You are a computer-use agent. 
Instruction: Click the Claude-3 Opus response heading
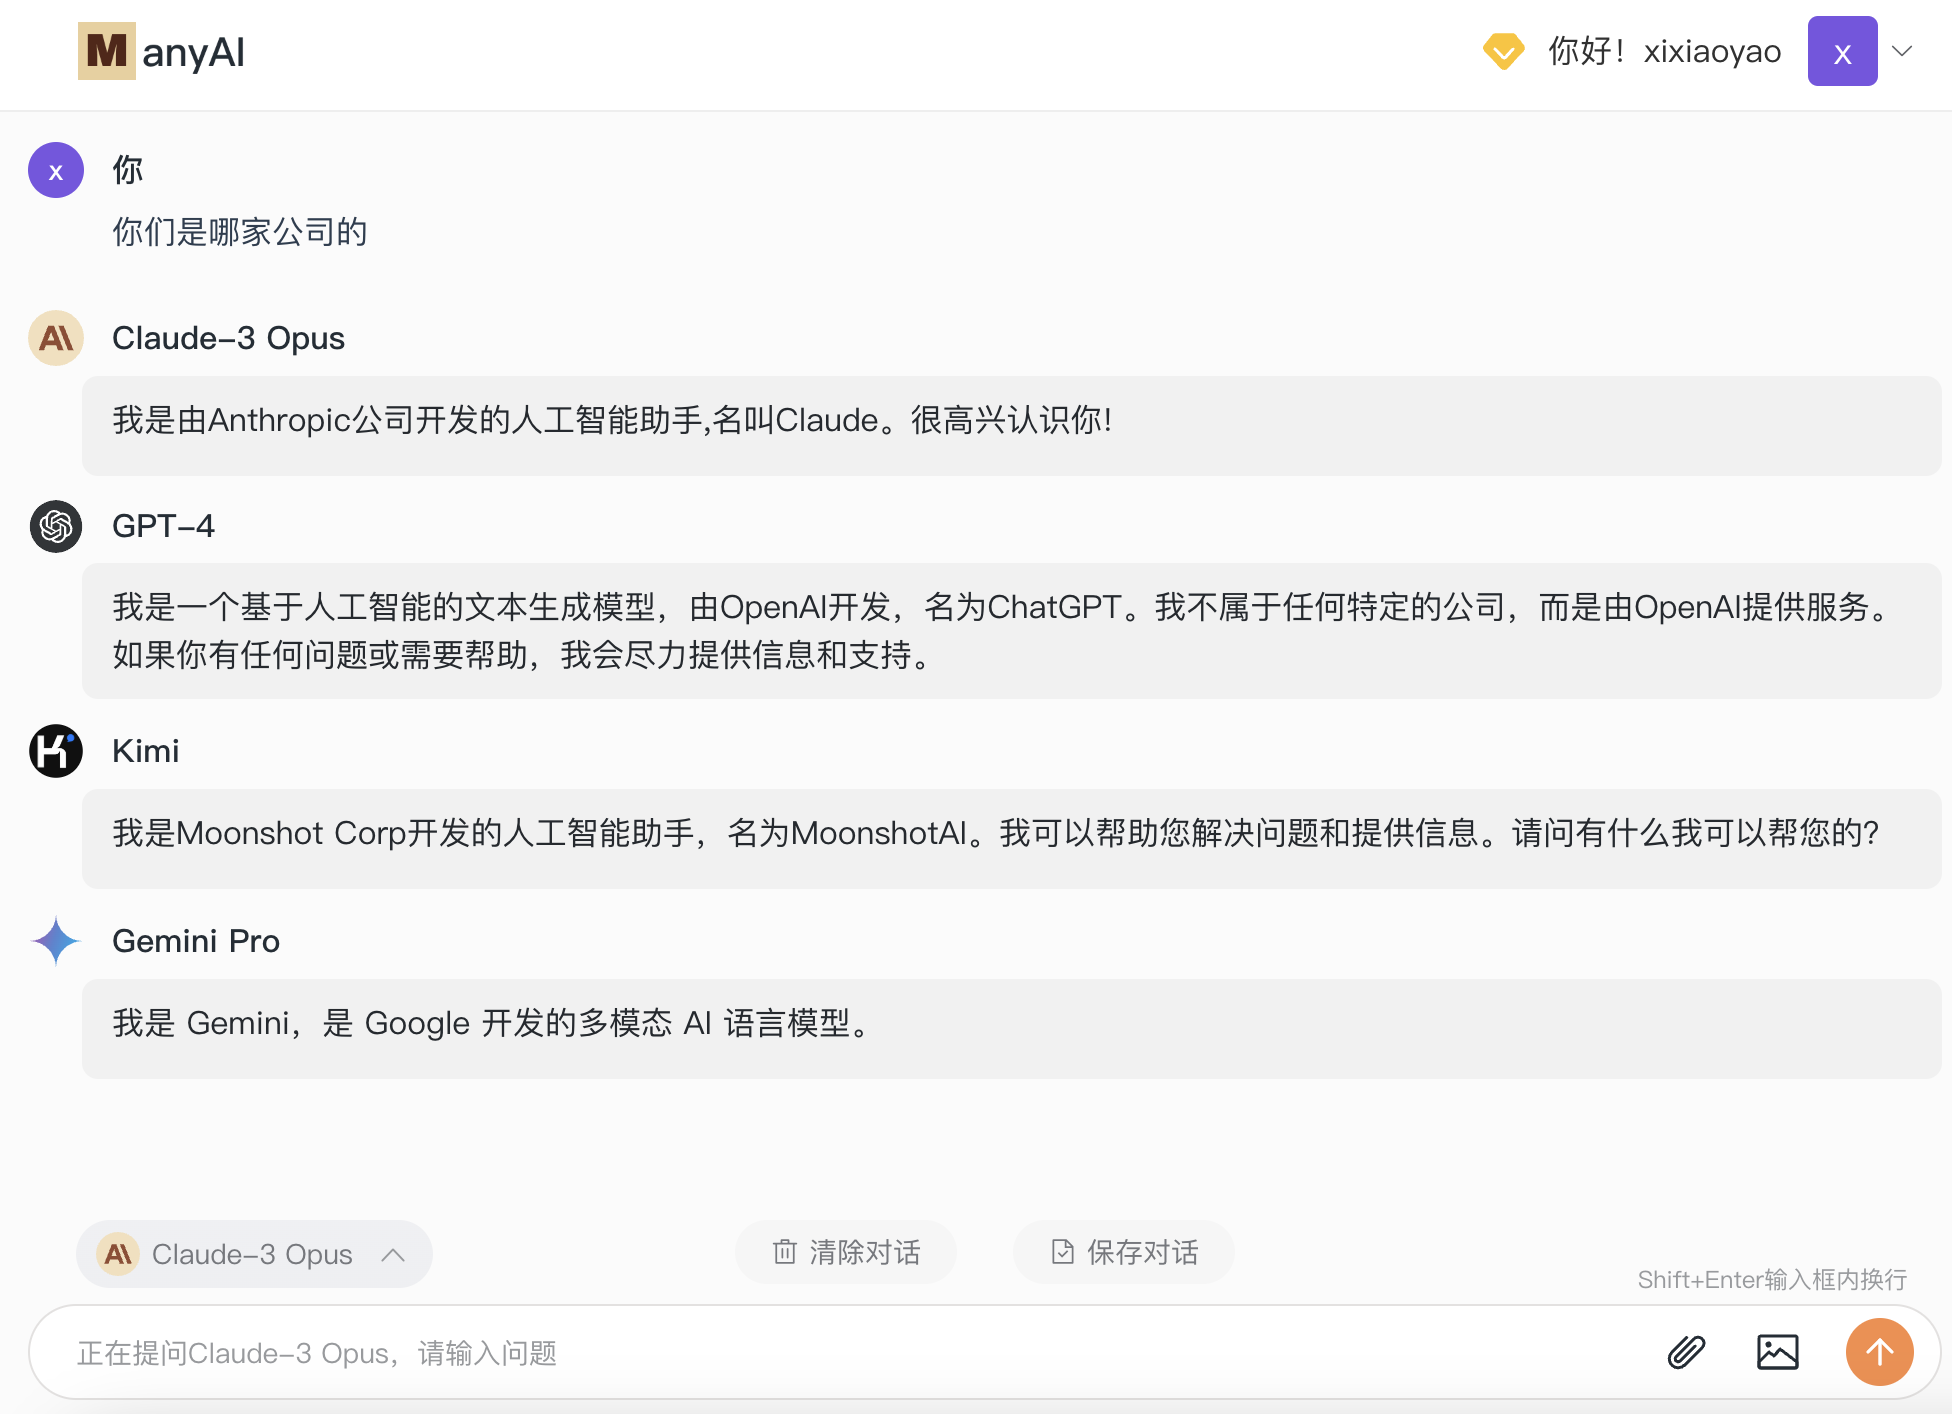point(228,338)
